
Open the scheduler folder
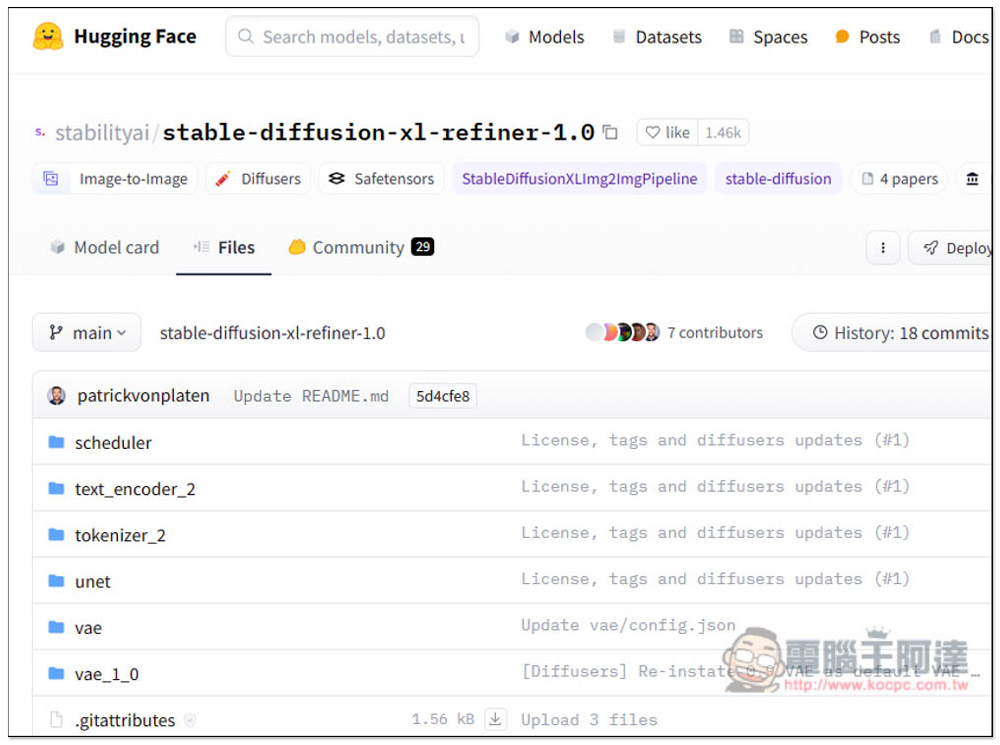point(113,443)
